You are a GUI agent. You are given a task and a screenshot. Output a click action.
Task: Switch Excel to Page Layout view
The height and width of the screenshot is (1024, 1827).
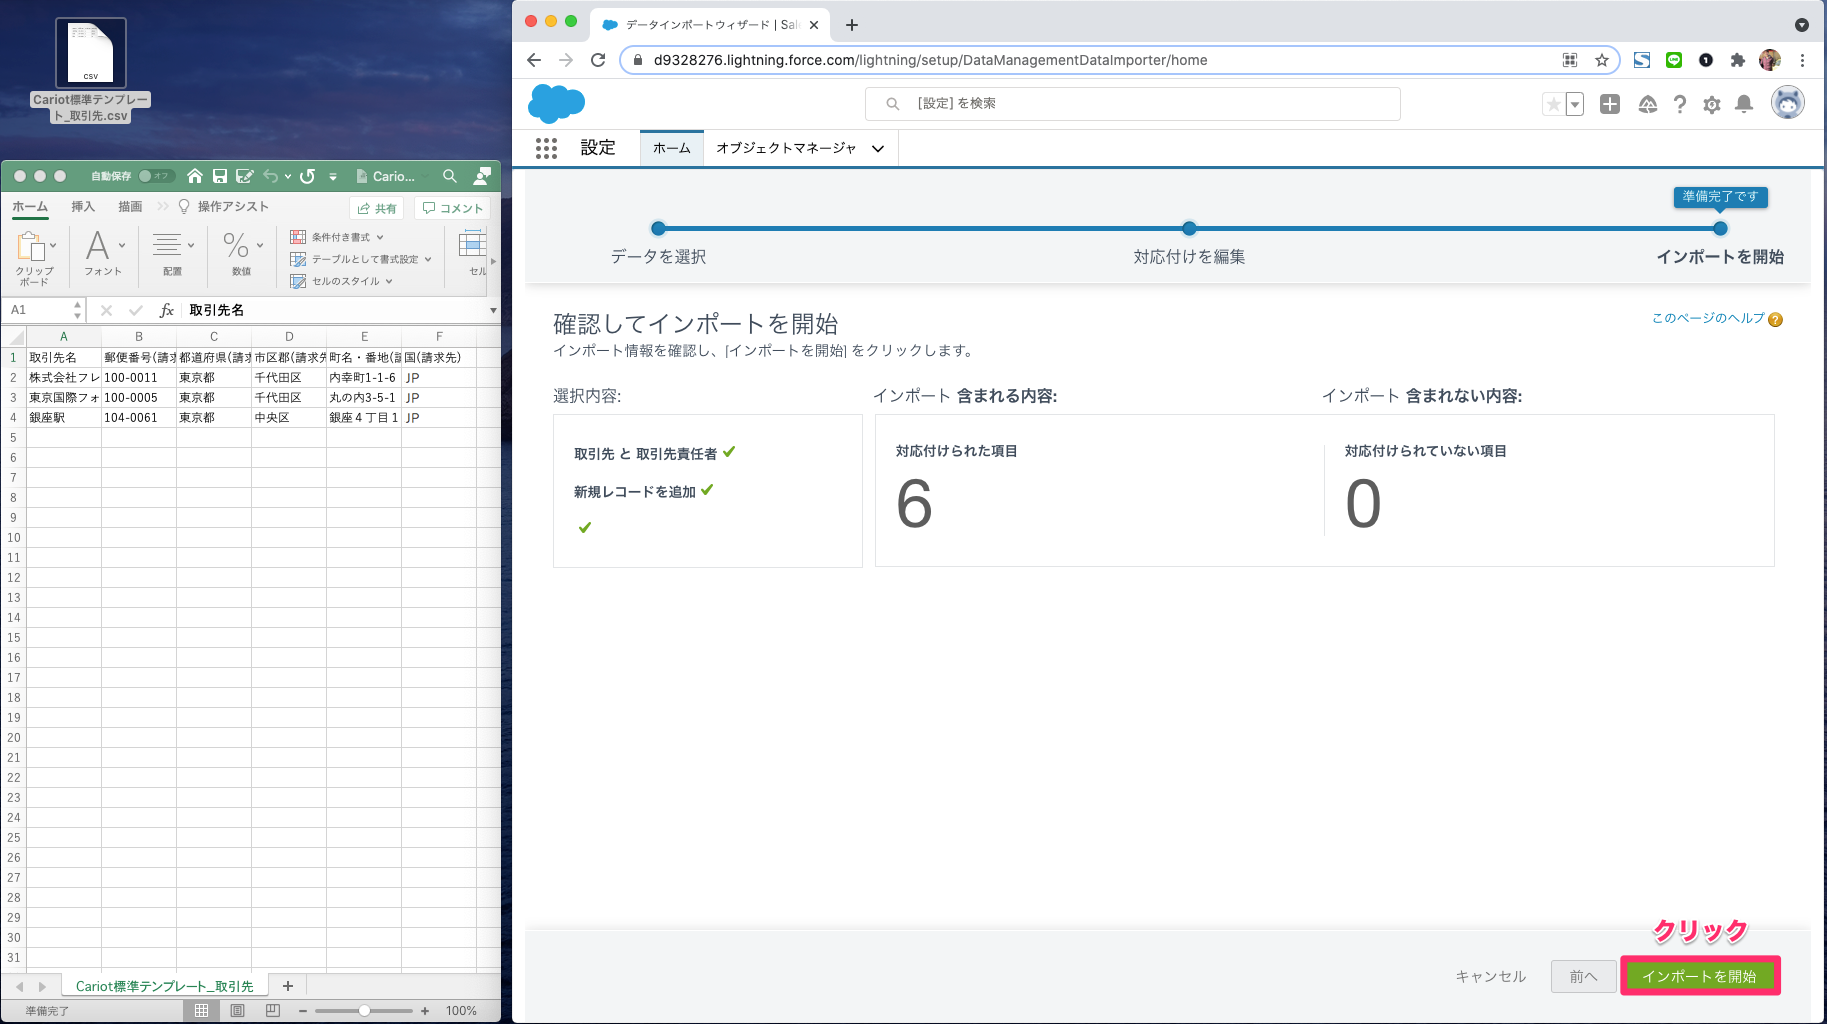tap(237, 1011)
